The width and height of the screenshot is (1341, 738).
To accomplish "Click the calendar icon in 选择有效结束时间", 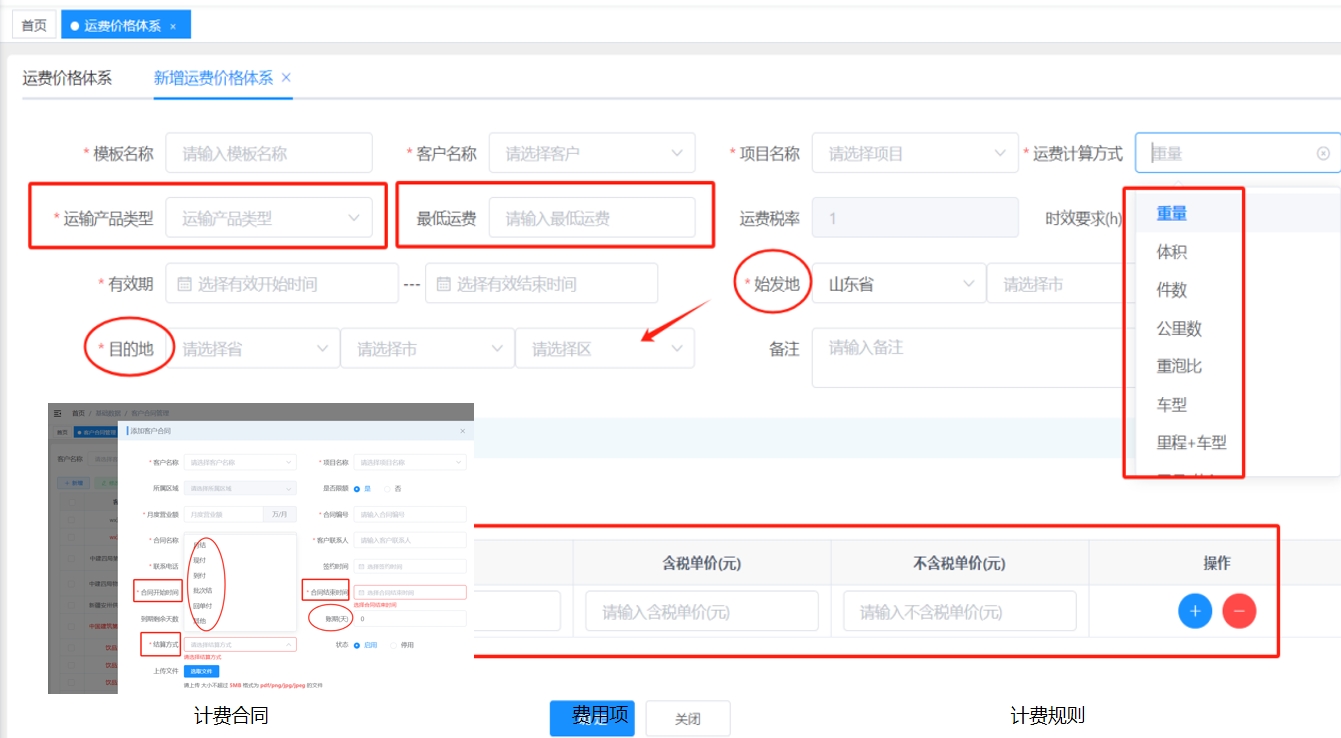I will (443, 284).
